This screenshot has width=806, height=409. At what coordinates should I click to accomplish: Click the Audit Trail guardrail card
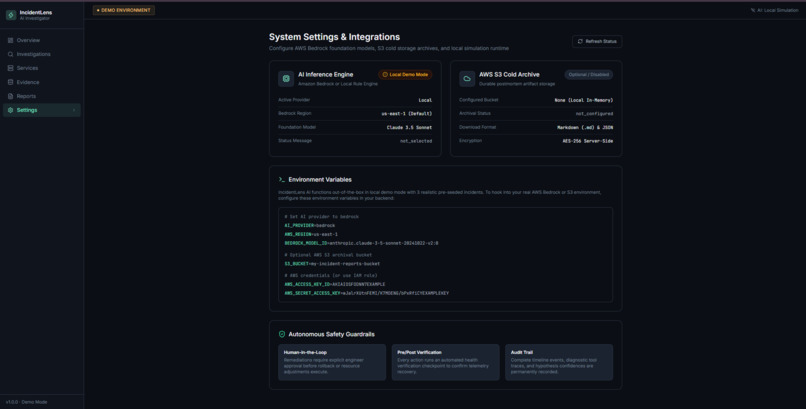(x=559, y=362)
